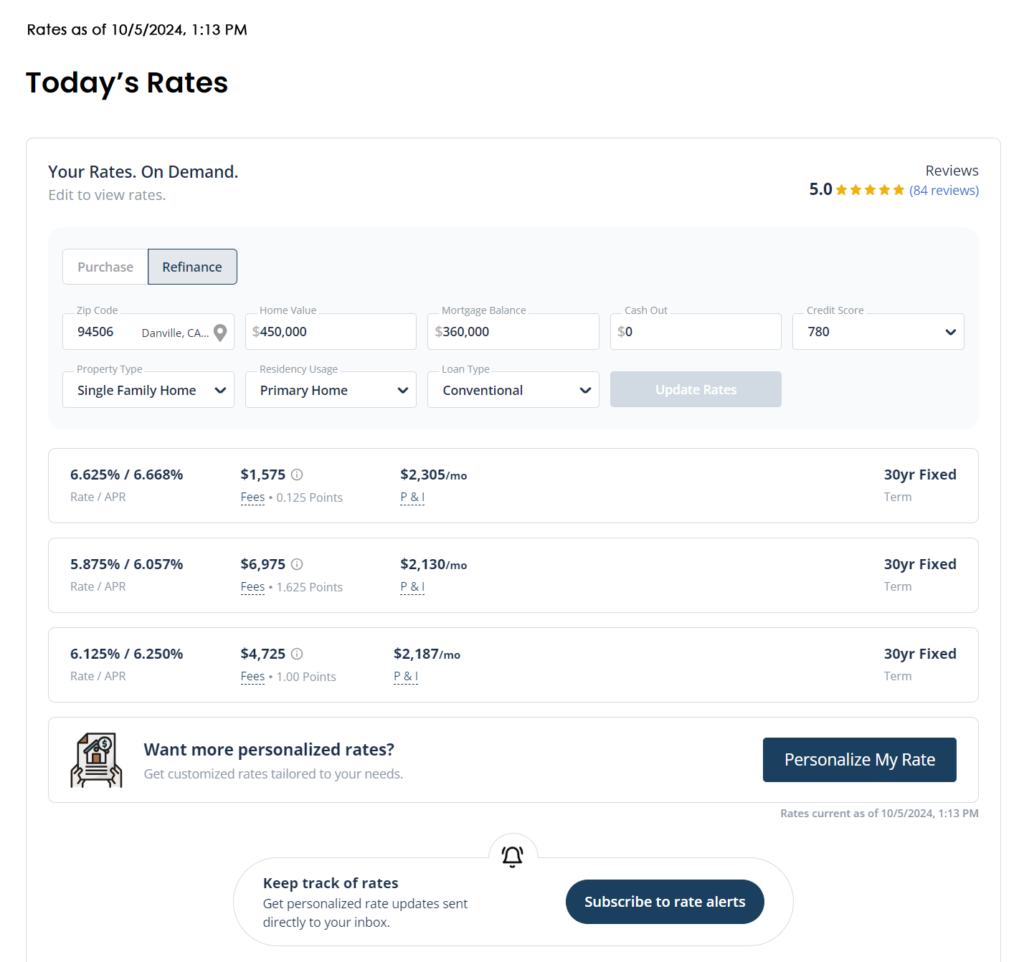The height and width of the screenshot is (962, 1024).
Task: Click the Fees link under $1,575
Action: (253, 498)
